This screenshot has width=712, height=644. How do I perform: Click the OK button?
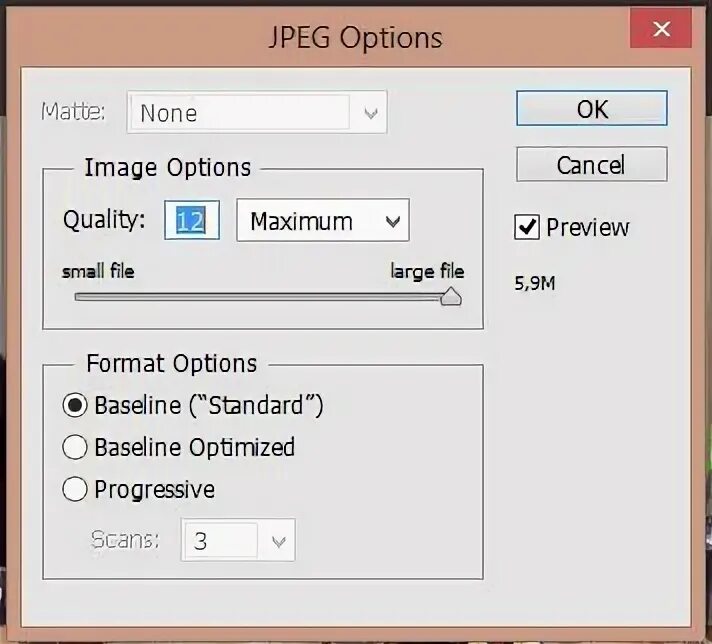pos(591,109)
